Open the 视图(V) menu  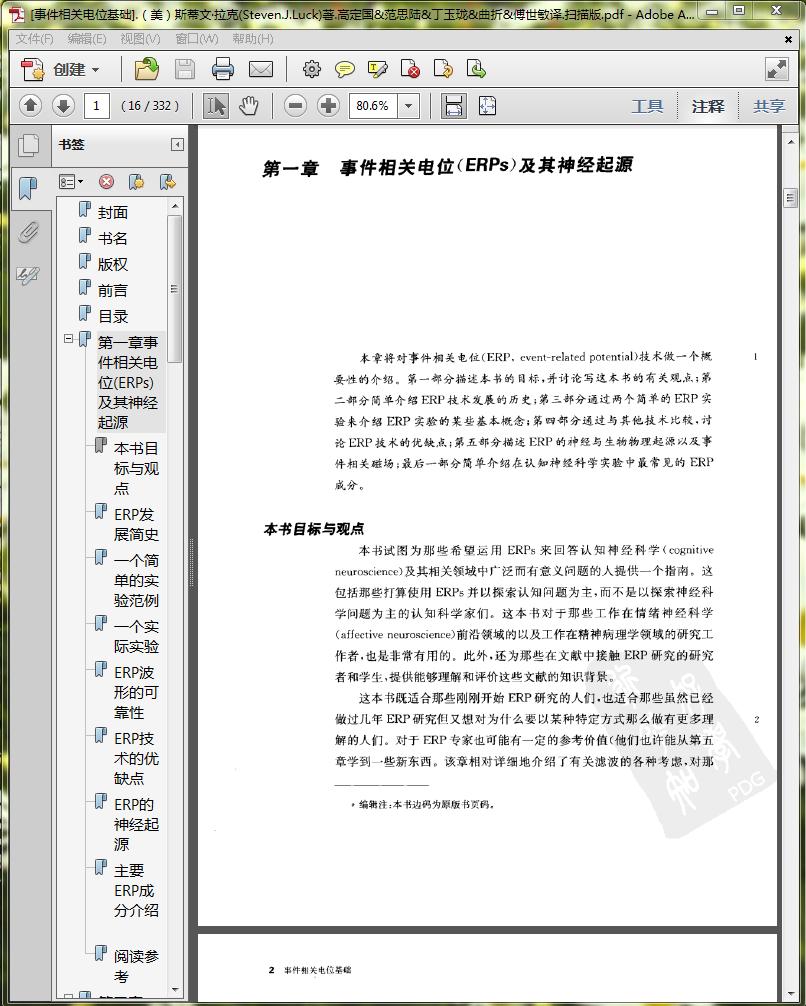pos(141,38)
